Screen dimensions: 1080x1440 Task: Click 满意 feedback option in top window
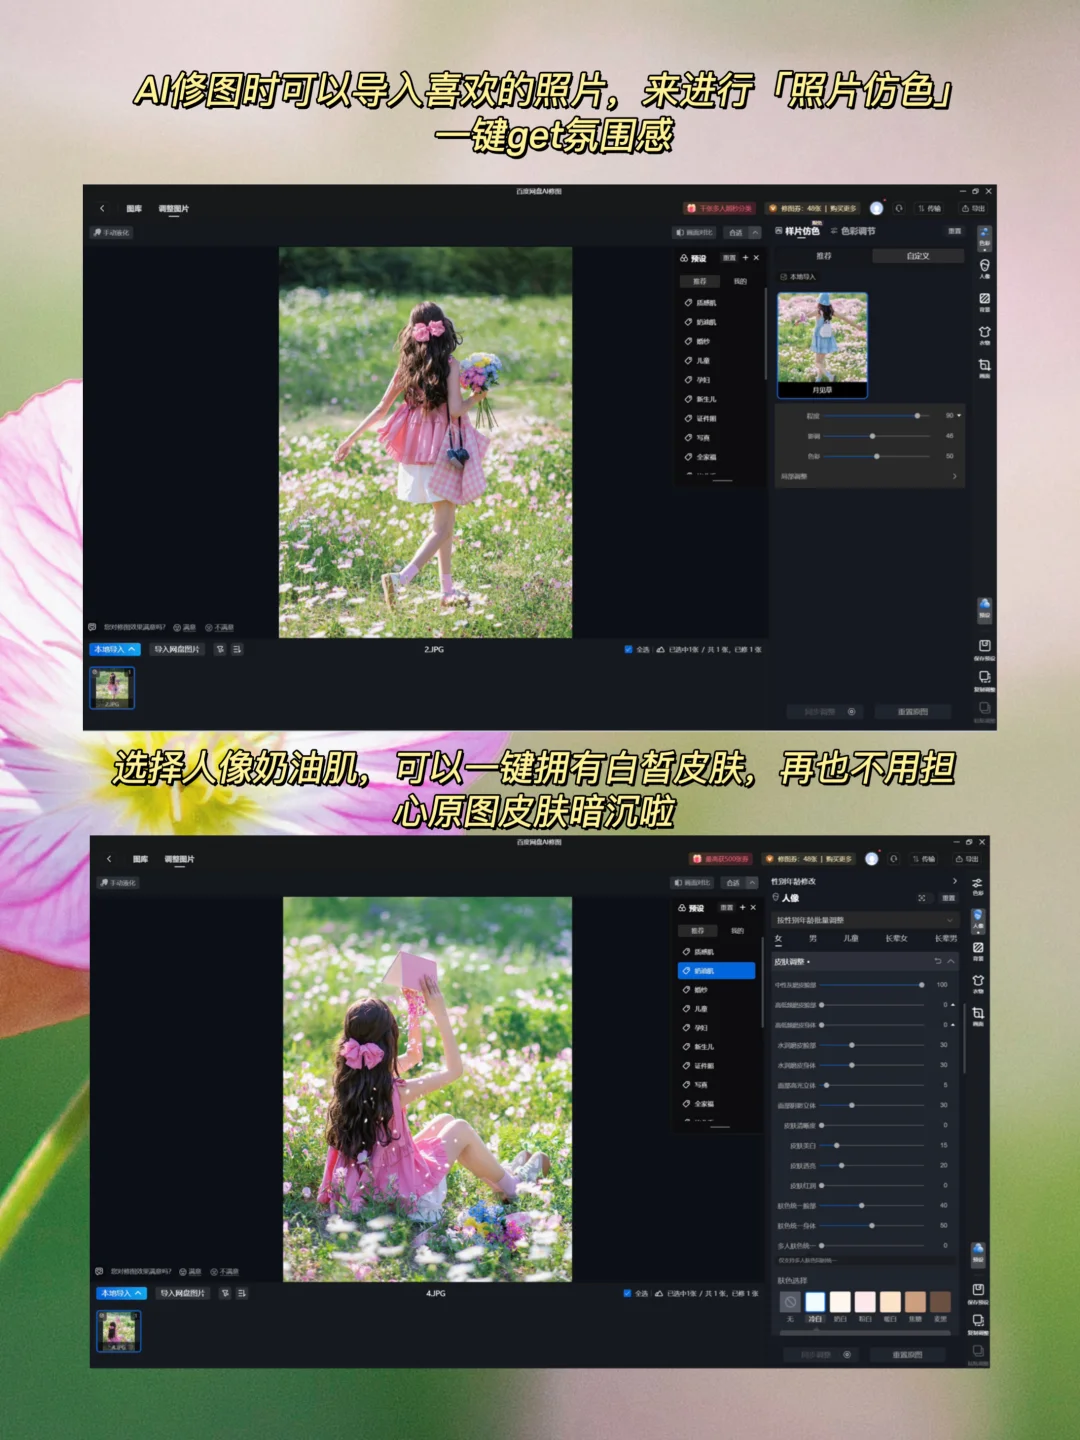pos(185,627)
